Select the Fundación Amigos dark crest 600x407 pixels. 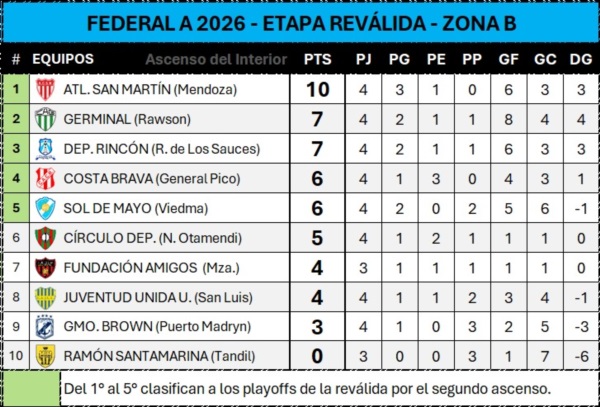point(46,268)
